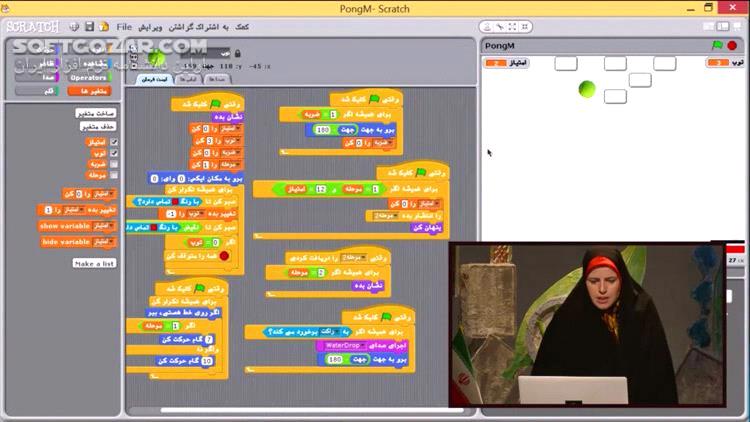Open مرحله2 dropdown in broadcast block
Image resolution: width=750 pixels, height=422 pixels.
point(386,216)
